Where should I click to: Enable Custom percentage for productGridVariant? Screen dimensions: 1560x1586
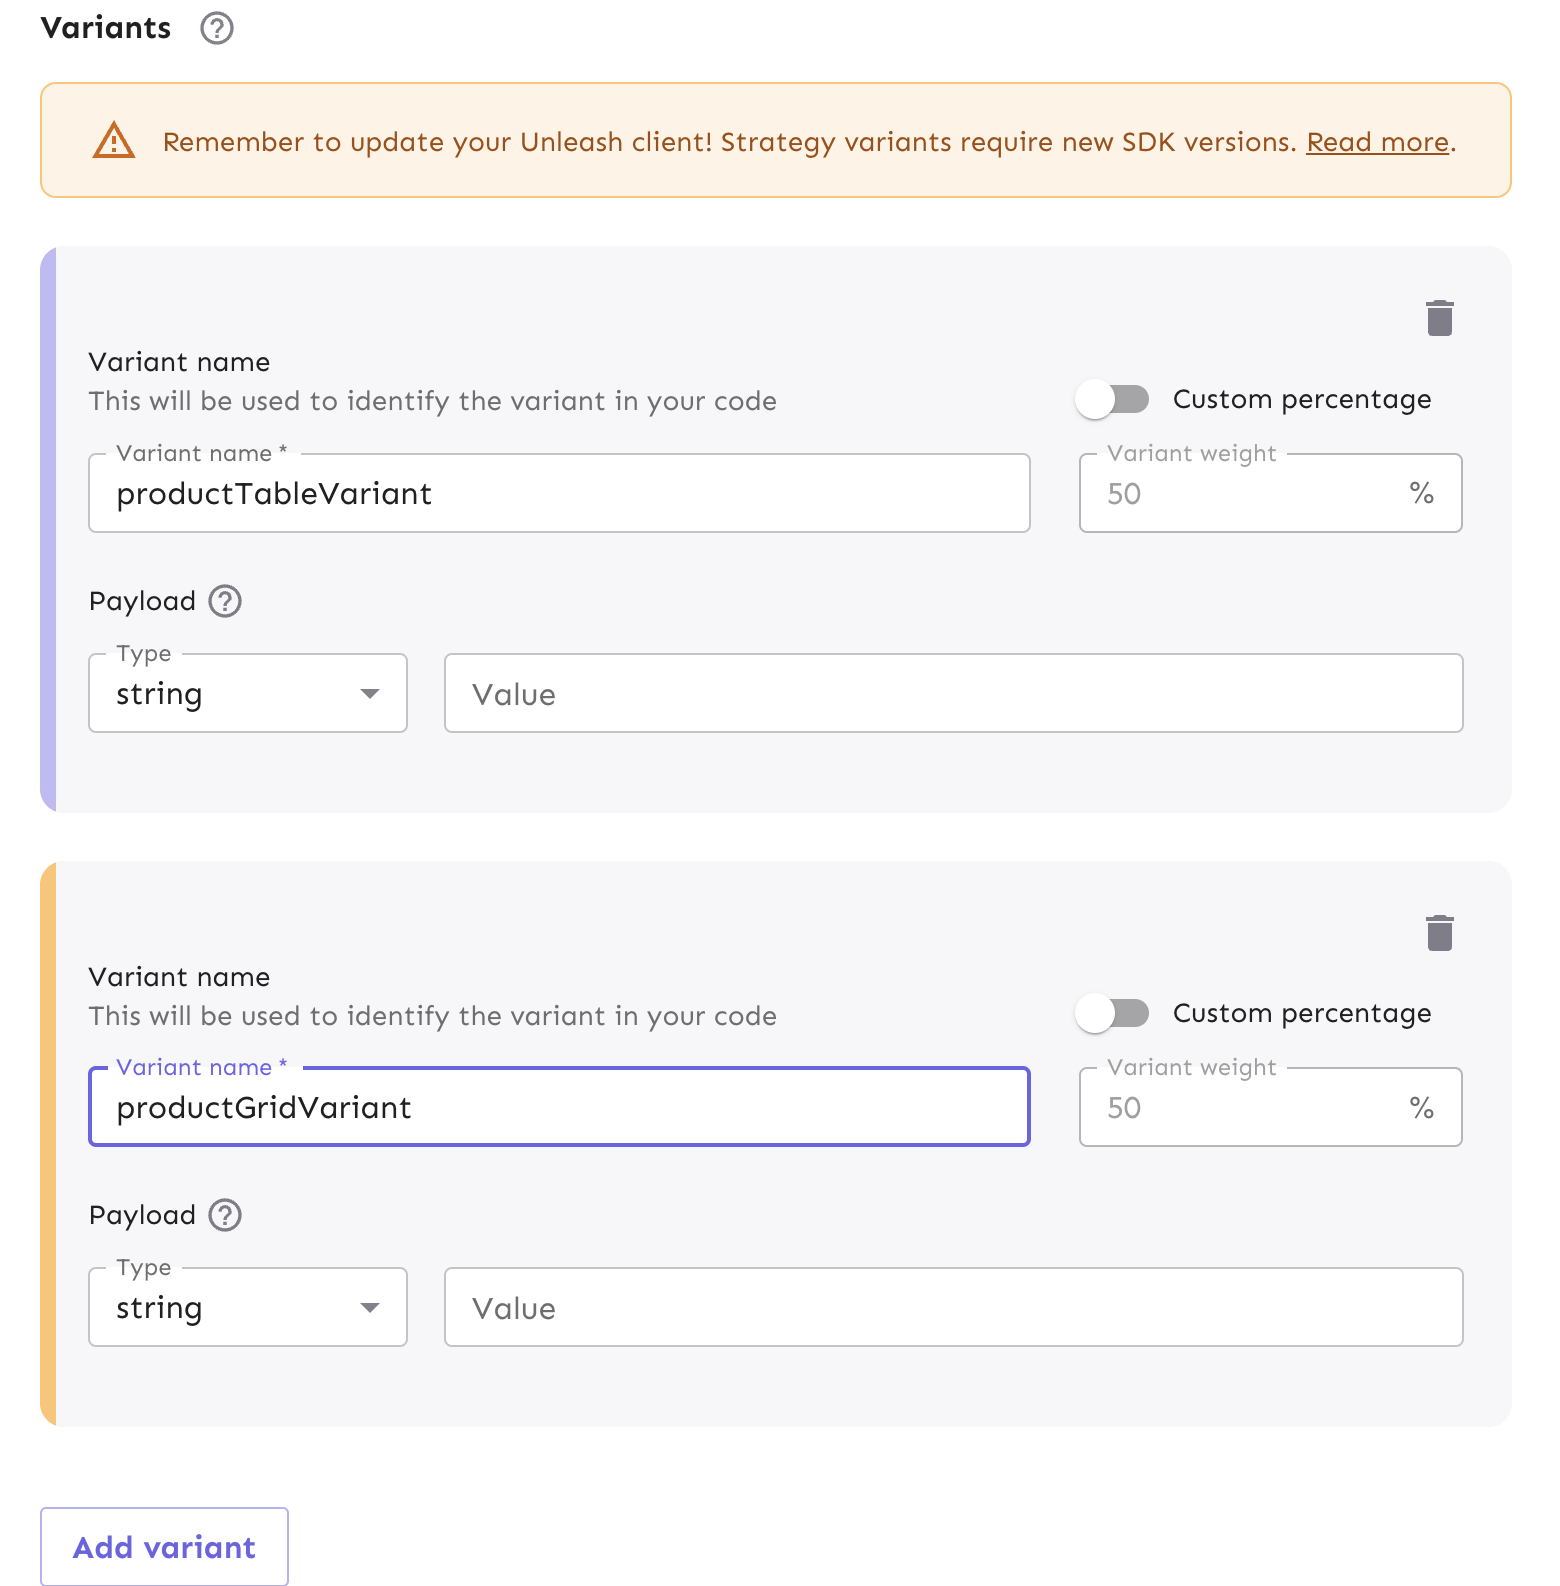[1112, 1013]
